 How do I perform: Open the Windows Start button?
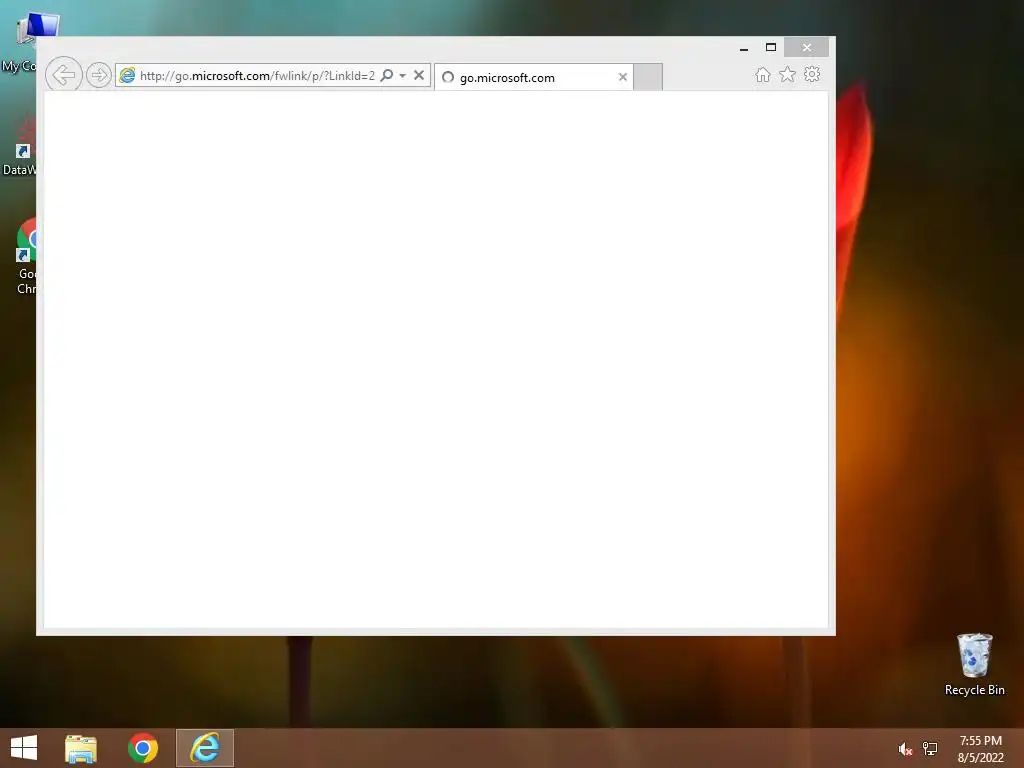click(24, 748)
